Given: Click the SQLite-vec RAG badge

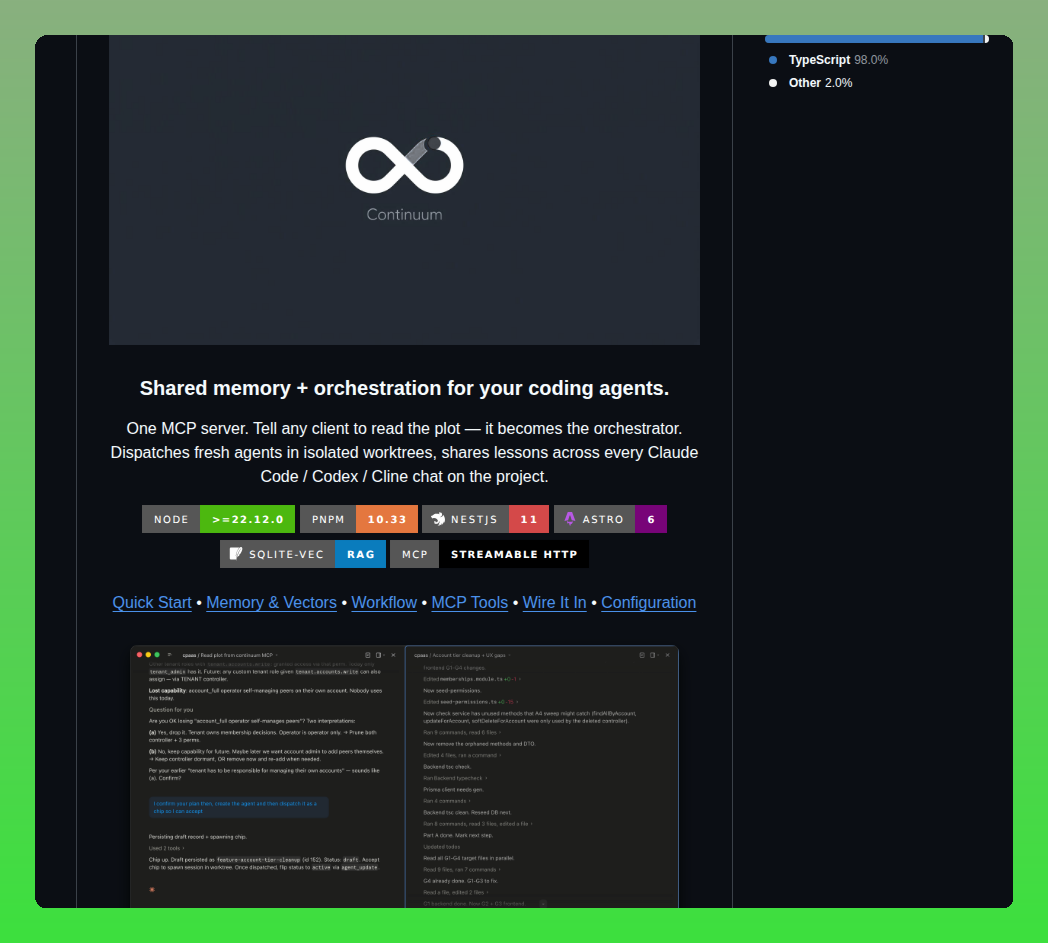Looking at the screenshot, I should click(303, 554).
